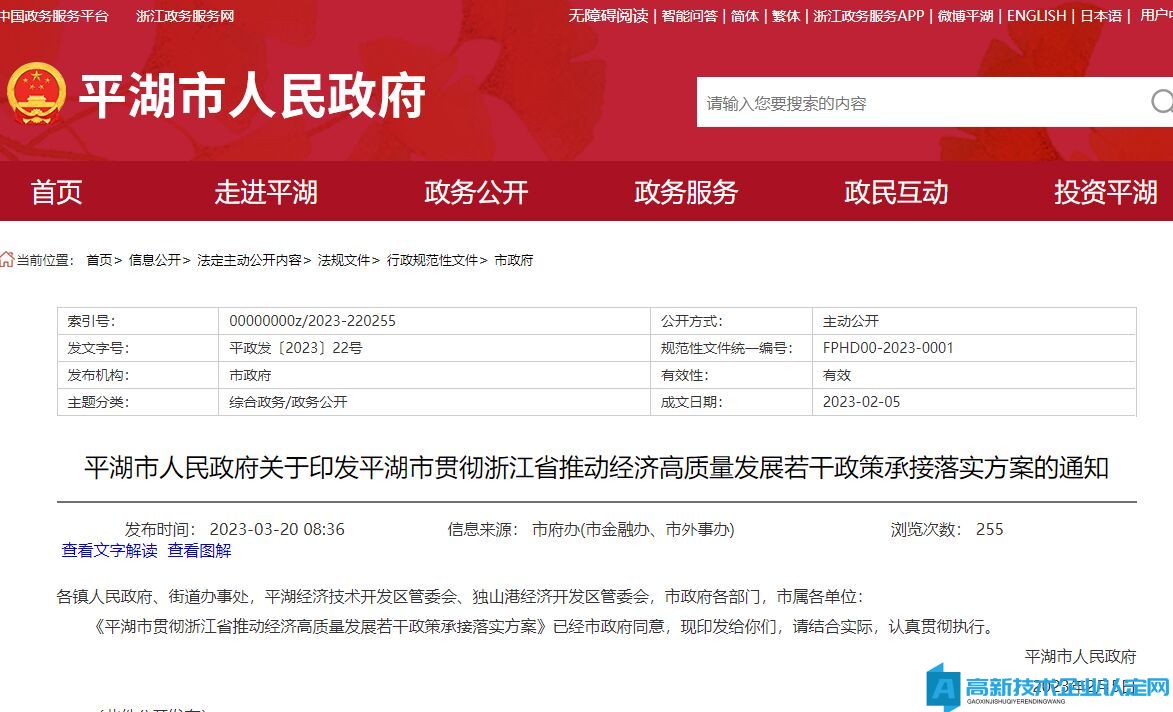Open the 政民互动 menu
1173x712 pixels.
coord(896,192)
